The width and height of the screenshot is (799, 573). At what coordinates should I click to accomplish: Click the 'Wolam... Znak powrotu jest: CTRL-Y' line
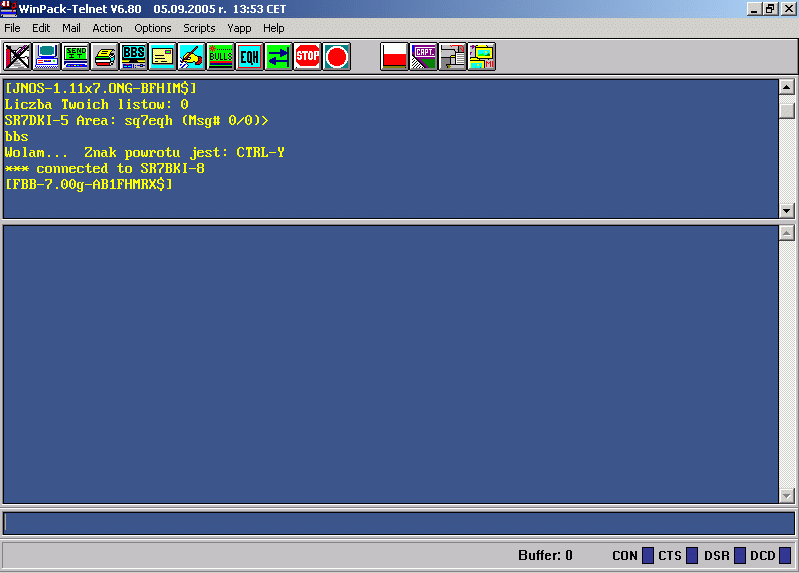144,152
